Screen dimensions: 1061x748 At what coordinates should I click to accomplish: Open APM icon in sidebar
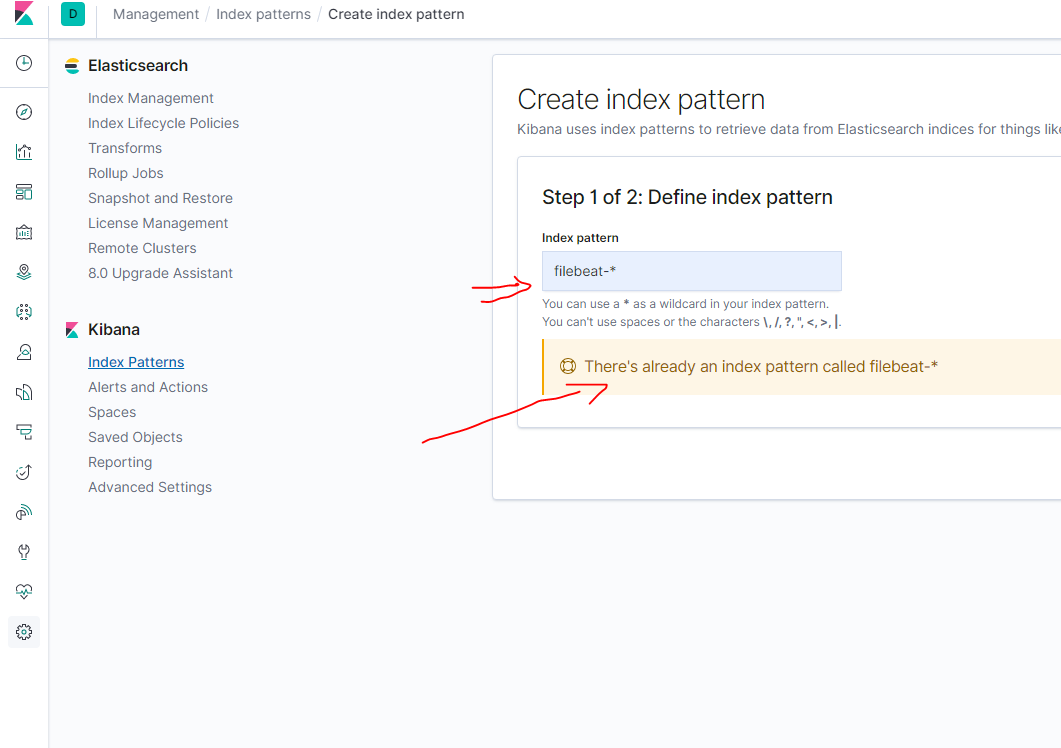[24, 432]
